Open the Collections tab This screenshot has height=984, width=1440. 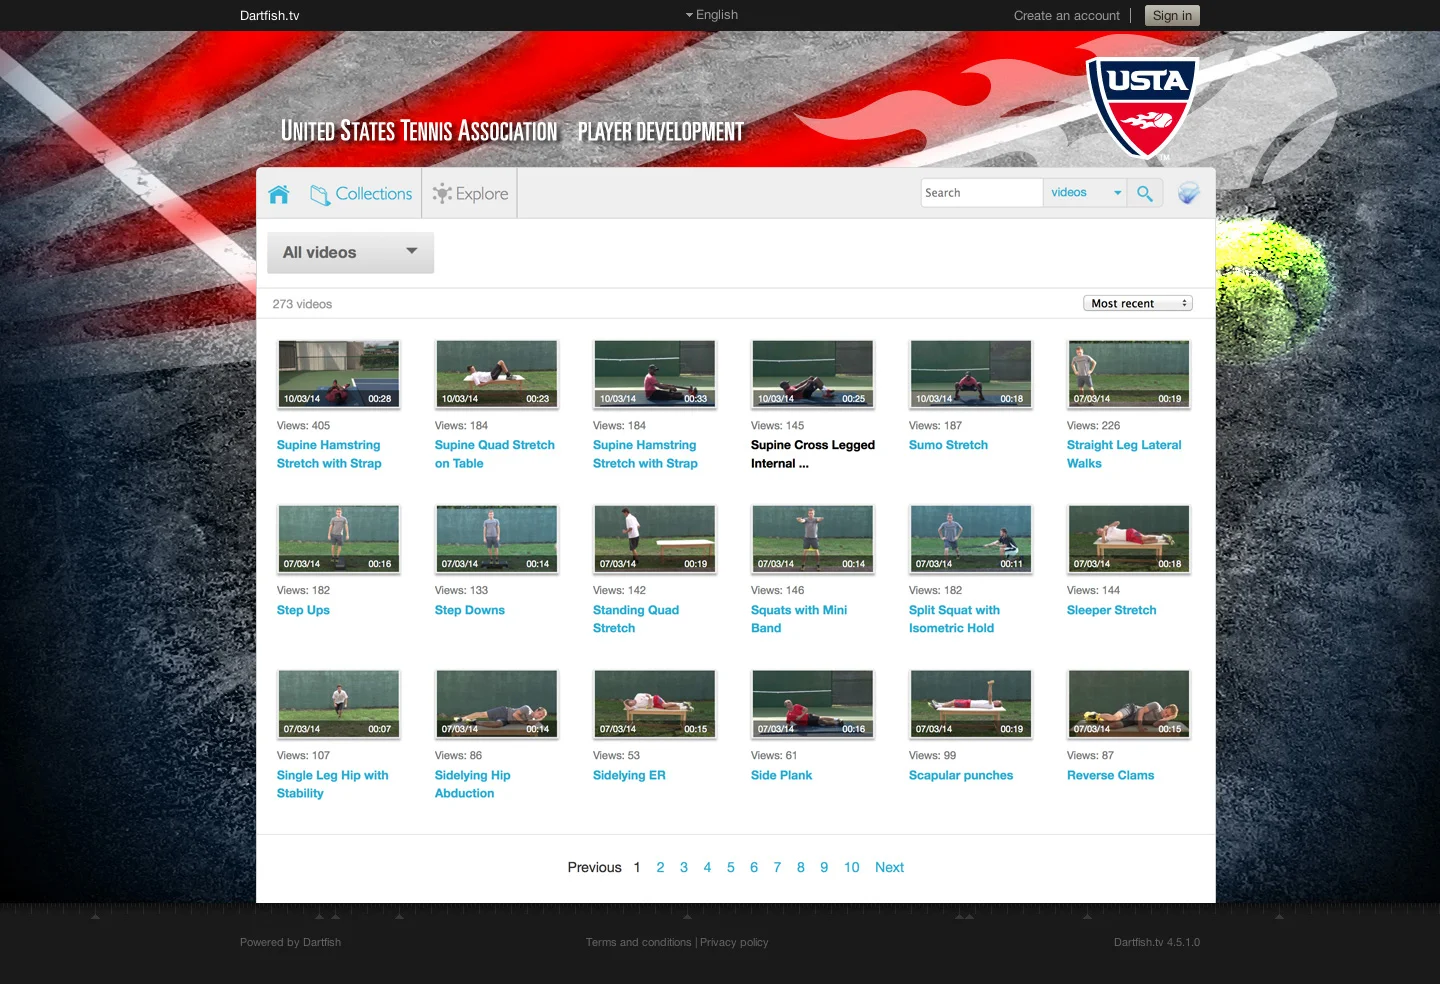(x=361, y=194)
